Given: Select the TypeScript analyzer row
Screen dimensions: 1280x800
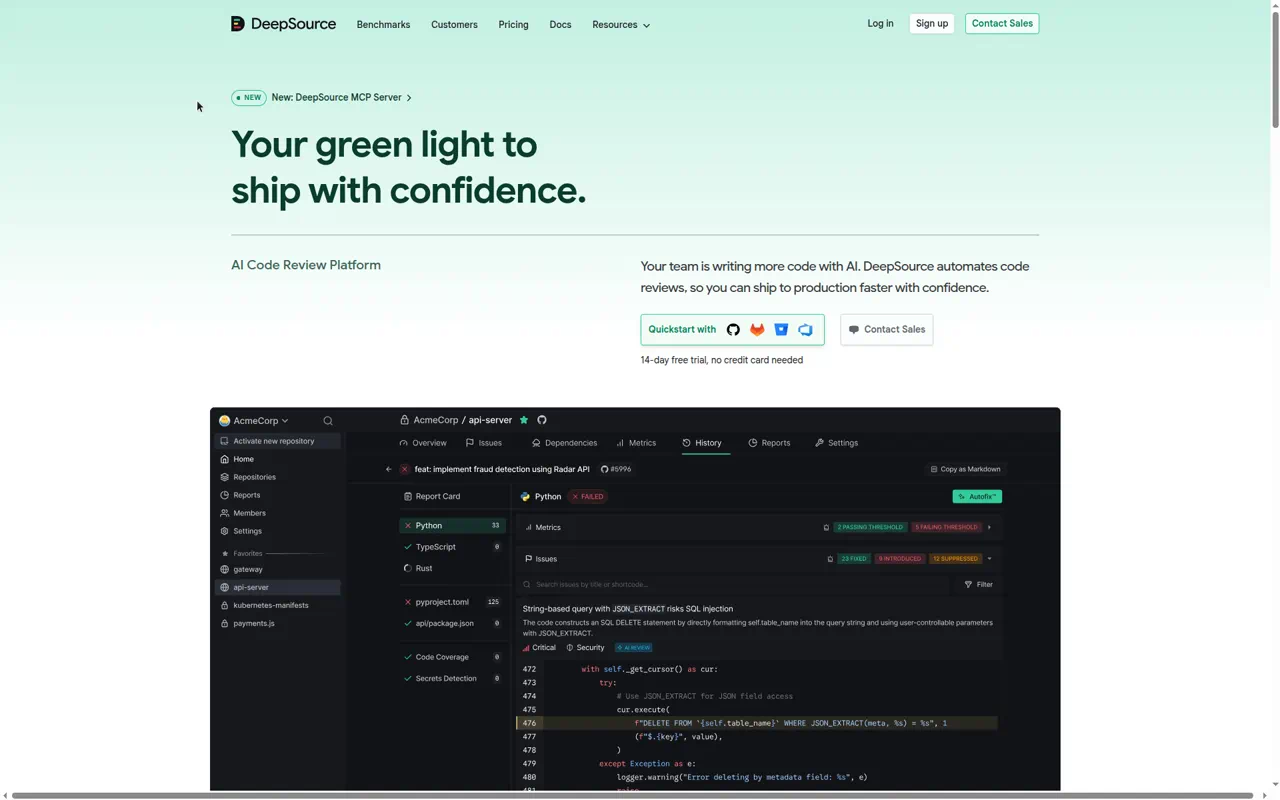Looking at the screenshot, I should click(452, 547).
